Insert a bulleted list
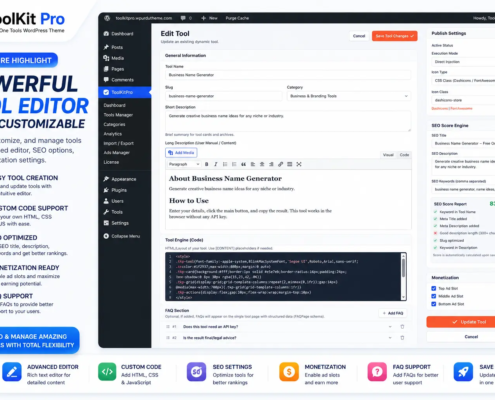Viewport: 495px width, 400px height. click(x=225, y=164)
